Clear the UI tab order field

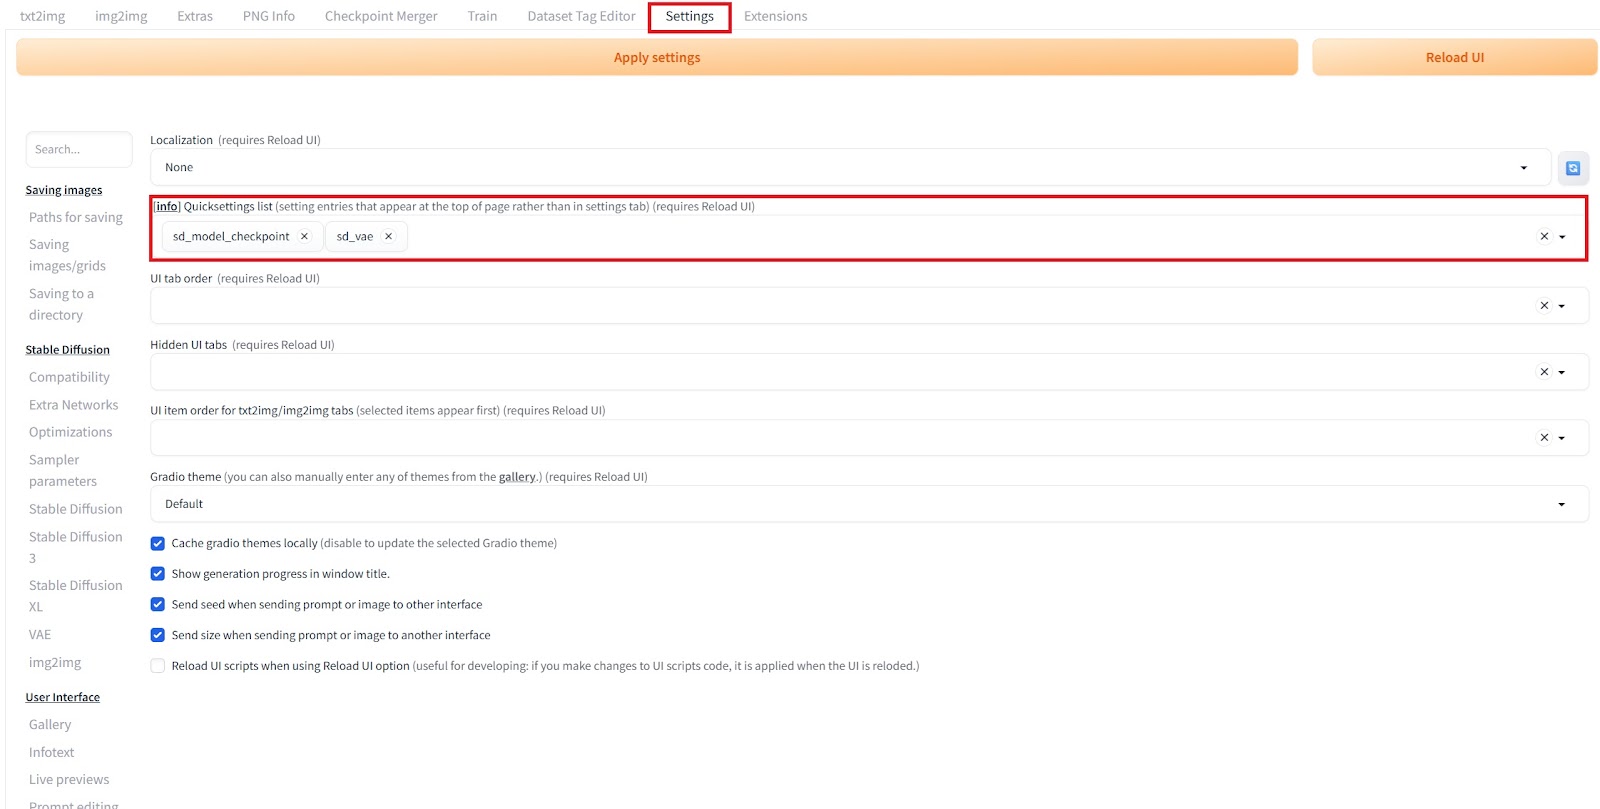(1544, 306)
